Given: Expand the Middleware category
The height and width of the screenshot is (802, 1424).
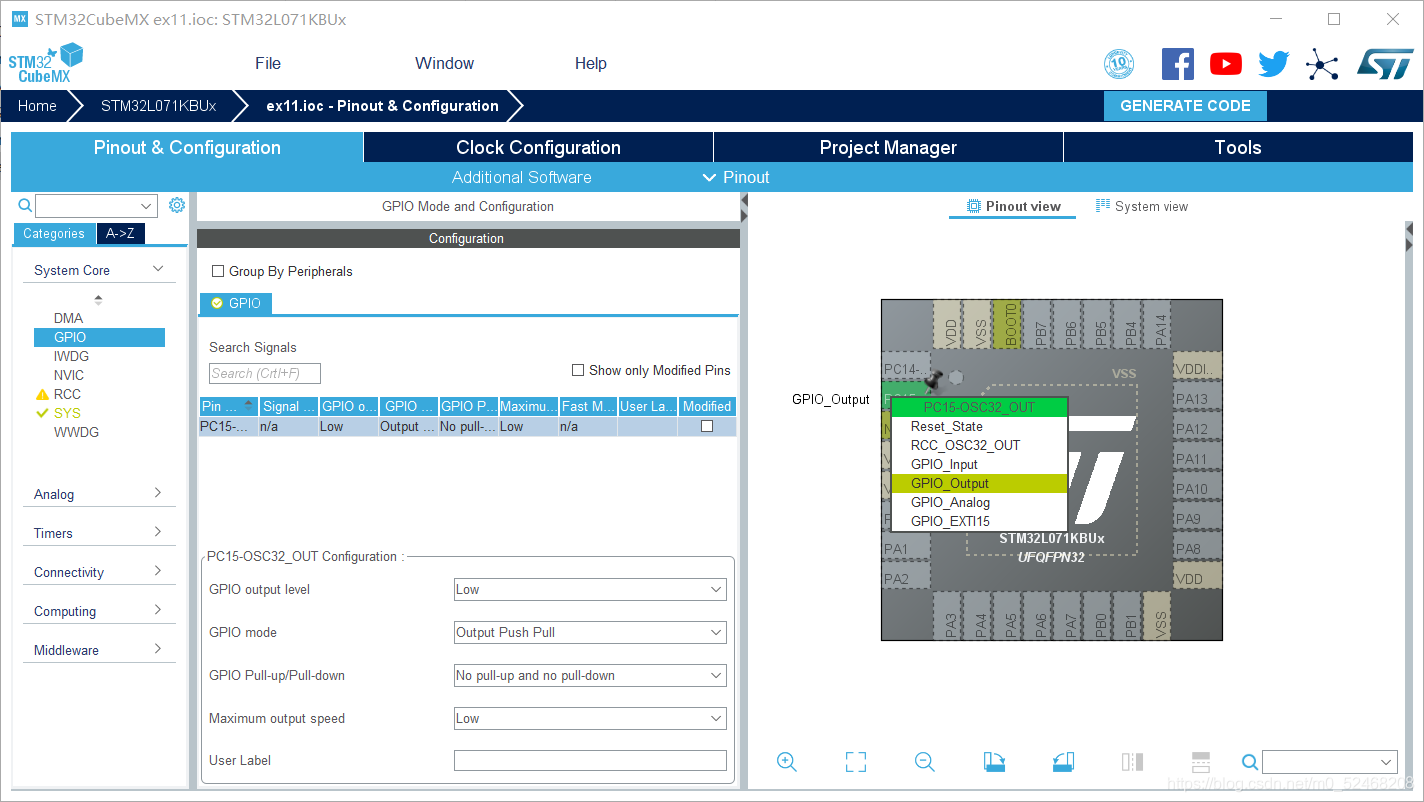Looking at the screenshot, I should point(98,650).
